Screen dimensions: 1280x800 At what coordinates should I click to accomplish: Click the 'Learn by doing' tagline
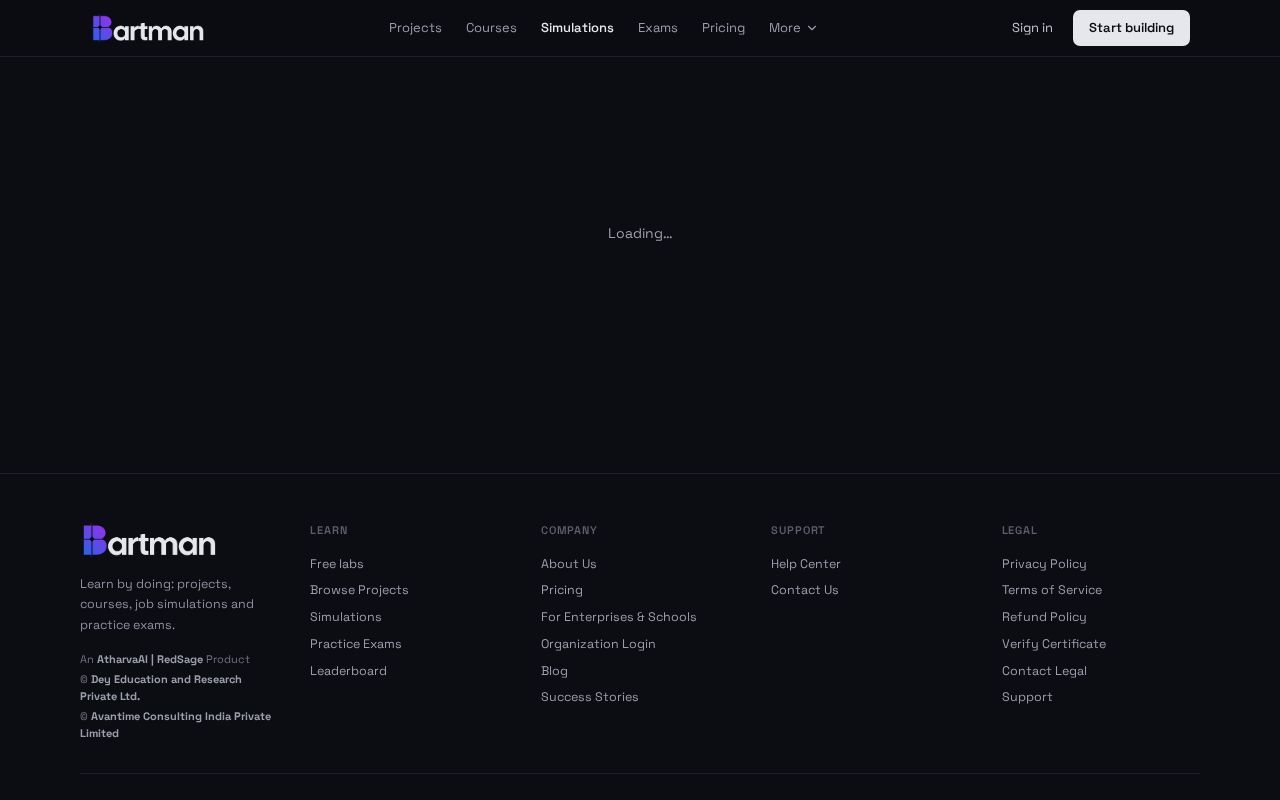167,604
